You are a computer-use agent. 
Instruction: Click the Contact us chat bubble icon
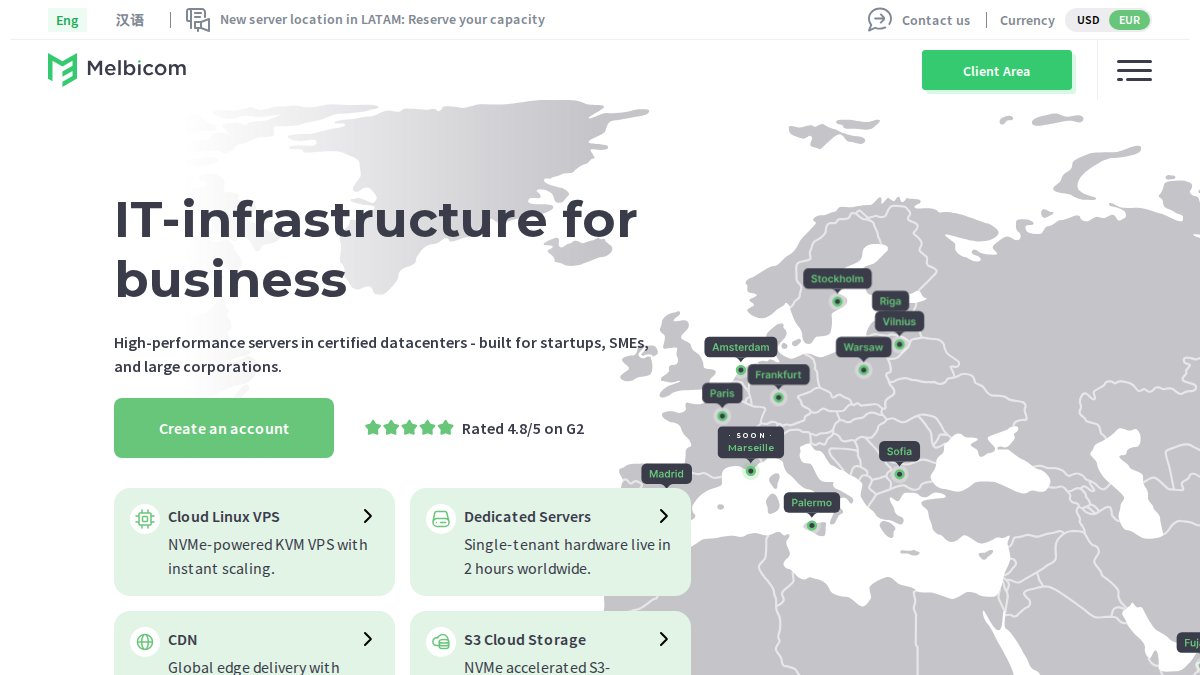(880, 19)
